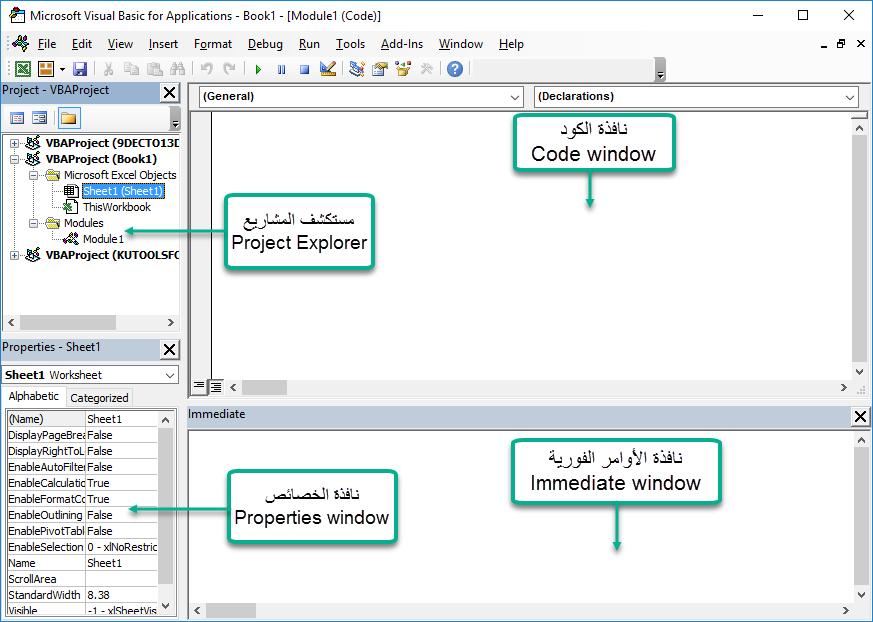Switch to Procedure View button
The width and height of the screenshot is (873, 622).
[x=199, y=386]
